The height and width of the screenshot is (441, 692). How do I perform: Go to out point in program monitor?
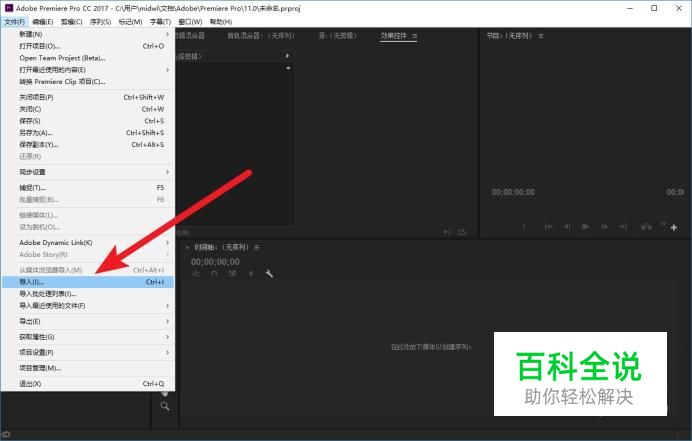[x=623, y=226]
